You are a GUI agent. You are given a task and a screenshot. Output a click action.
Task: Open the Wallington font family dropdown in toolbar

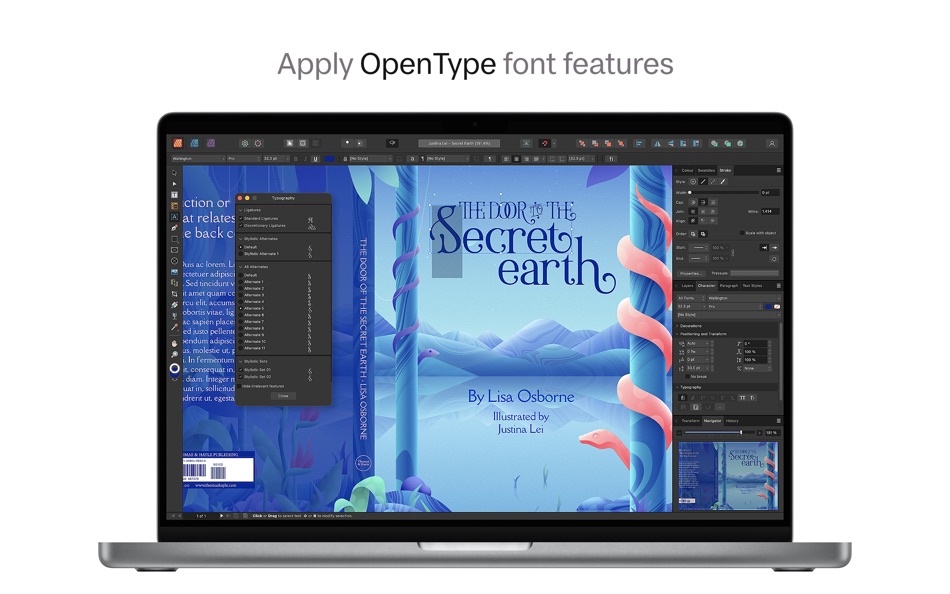(x=198, y=159)
